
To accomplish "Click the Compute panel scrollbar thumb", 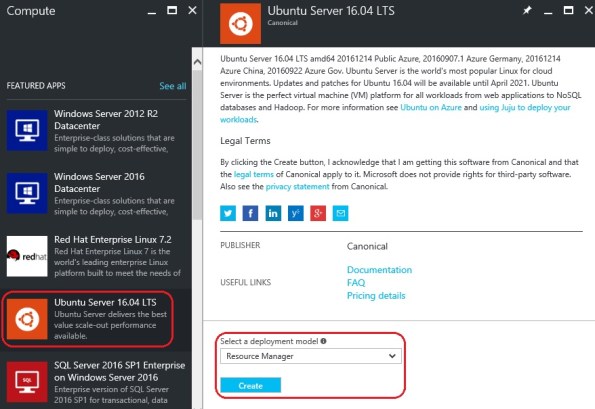I will pyautogui.click(x=197, y=145).
